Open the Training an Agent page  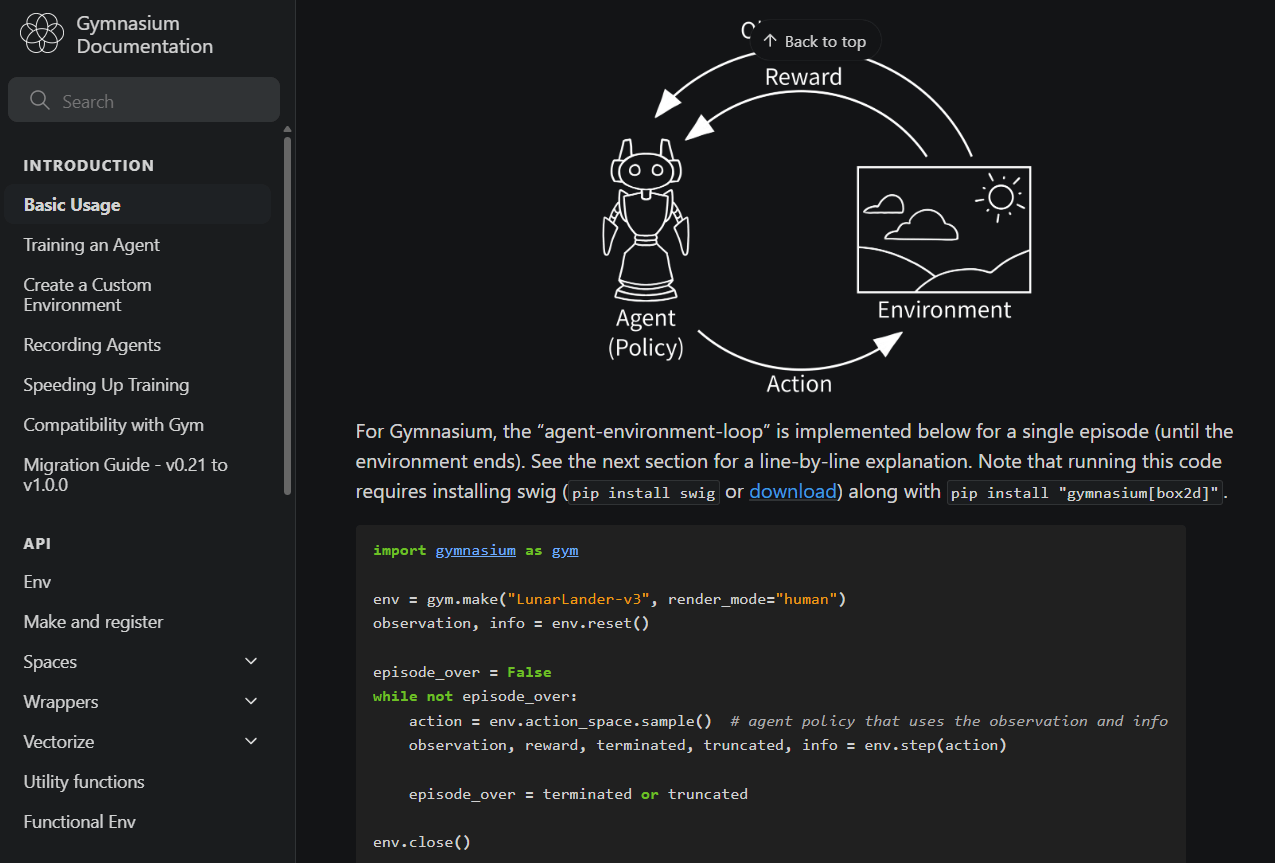click(x=92, y=245)
